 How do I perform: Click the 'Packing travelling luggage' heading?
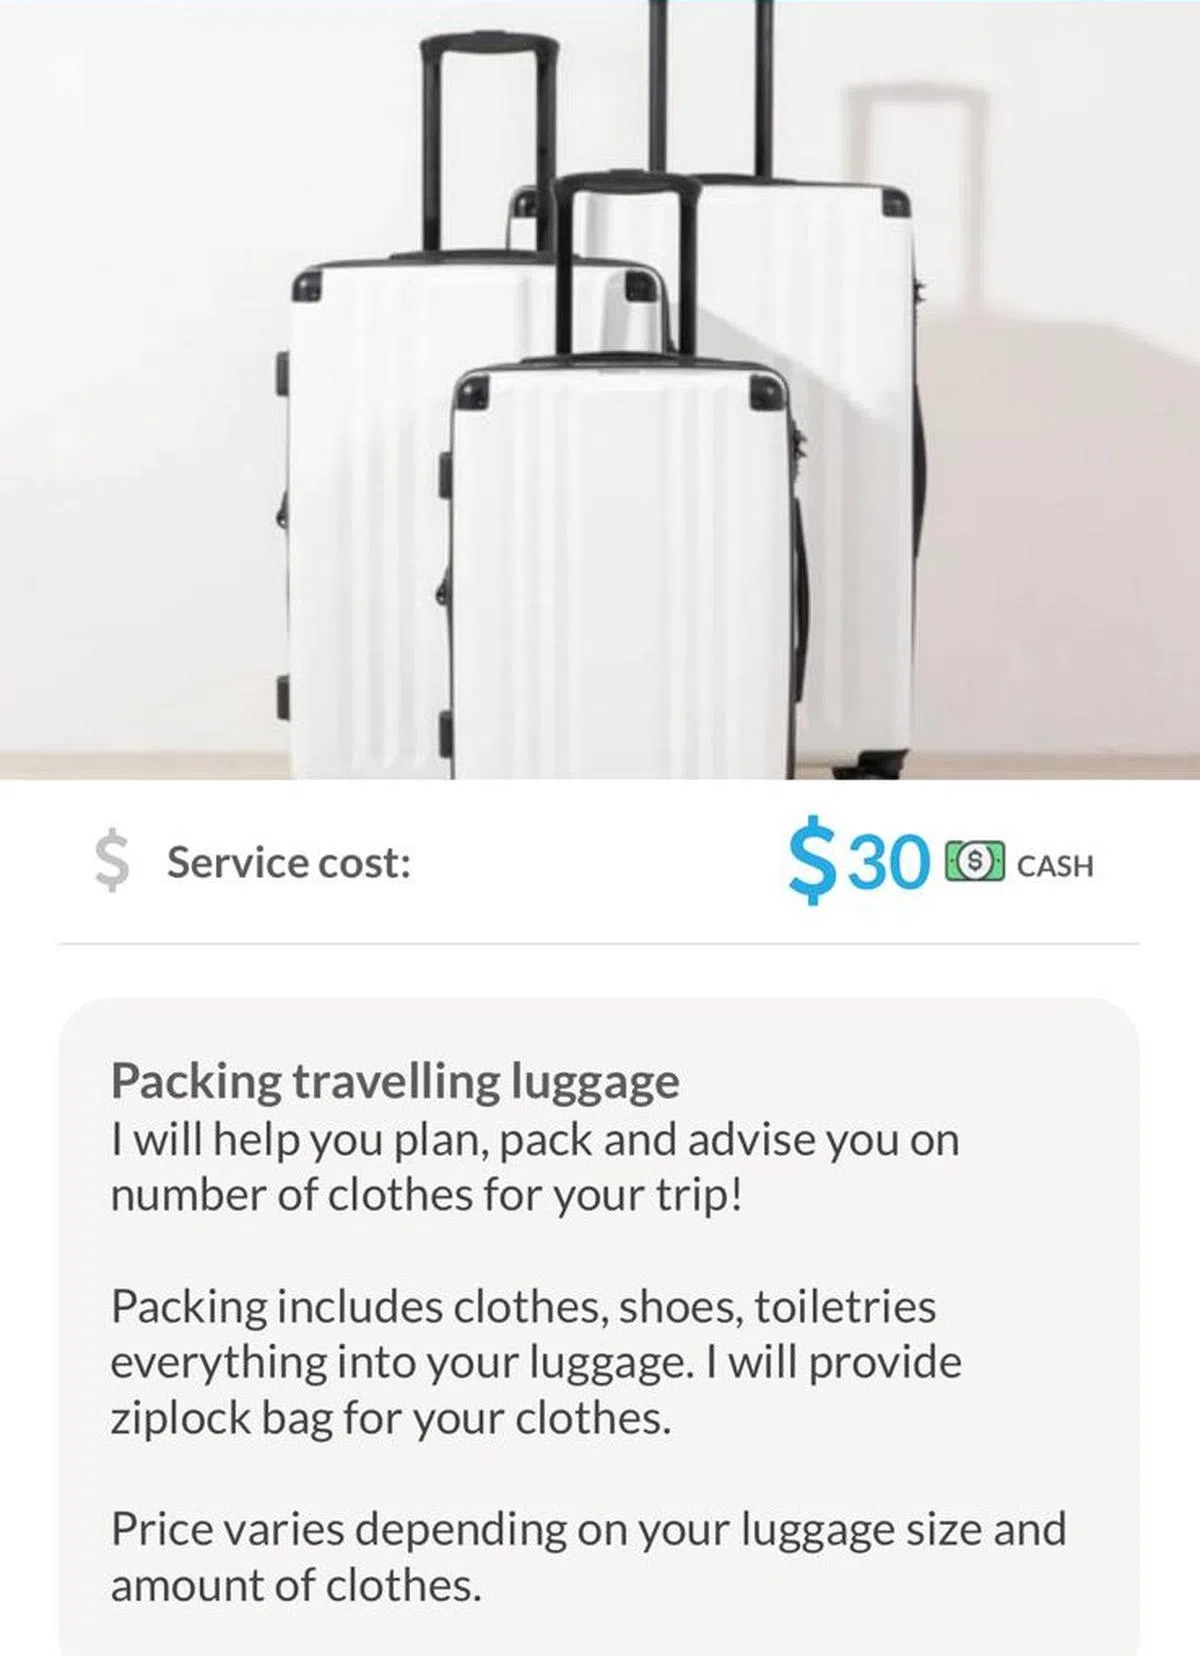(395, 1081)
